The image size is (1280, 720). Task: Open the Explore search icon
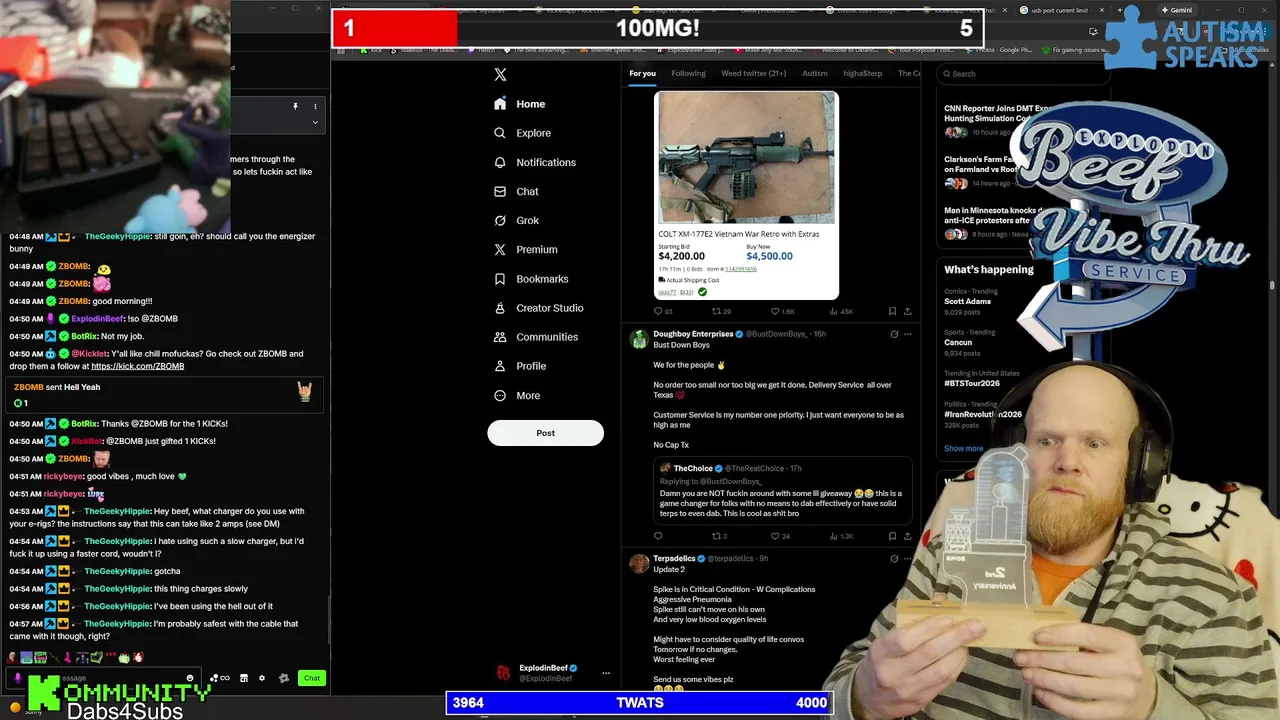pyautogui.click(x=500, y=133)
